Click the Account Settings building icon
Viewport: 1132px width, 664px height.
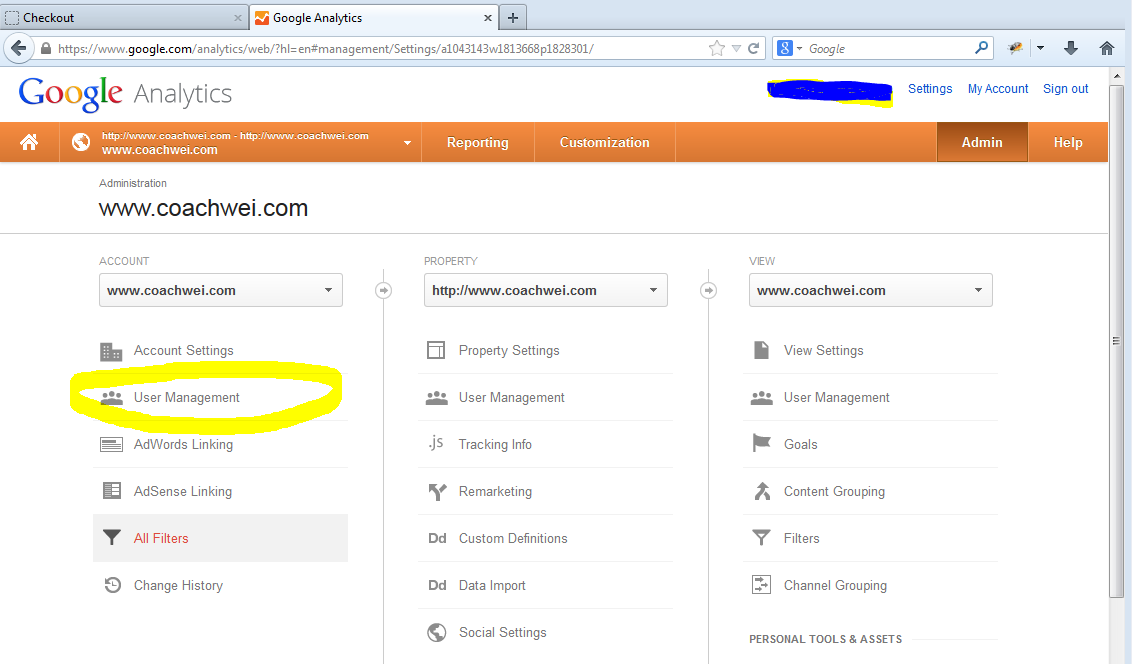tap(111, 351)
